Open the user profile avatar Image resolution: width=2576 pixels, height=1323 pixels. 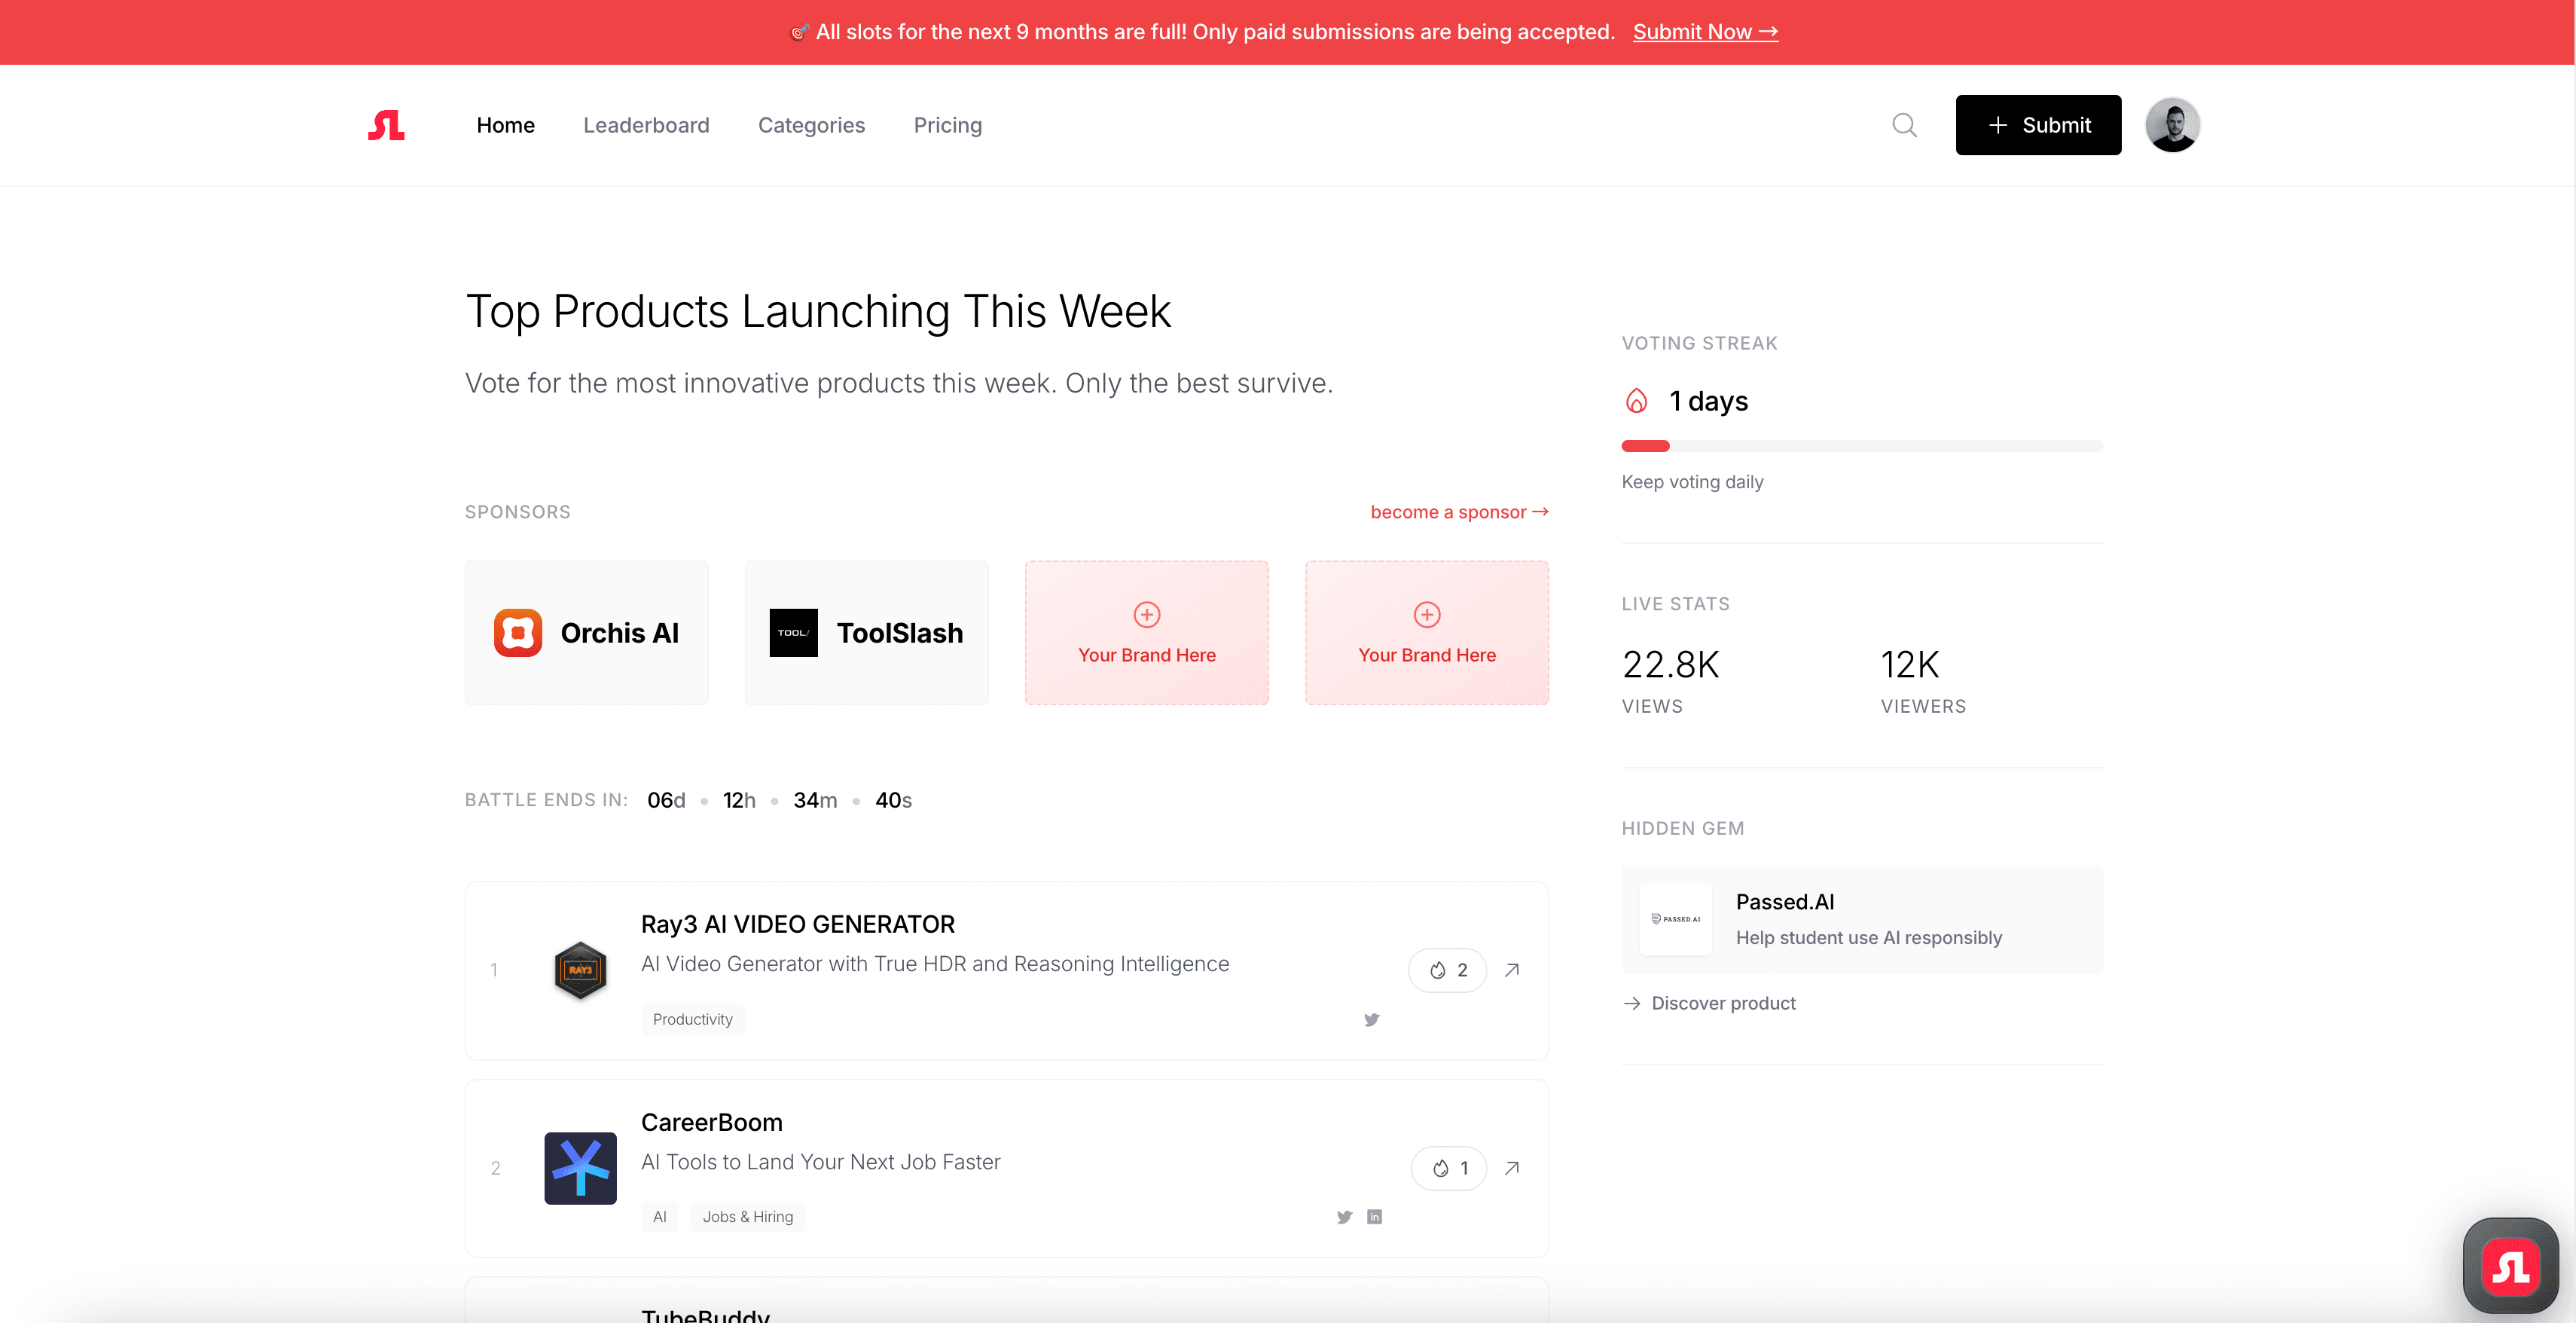pyautogui.click(x=2172, y=125)
